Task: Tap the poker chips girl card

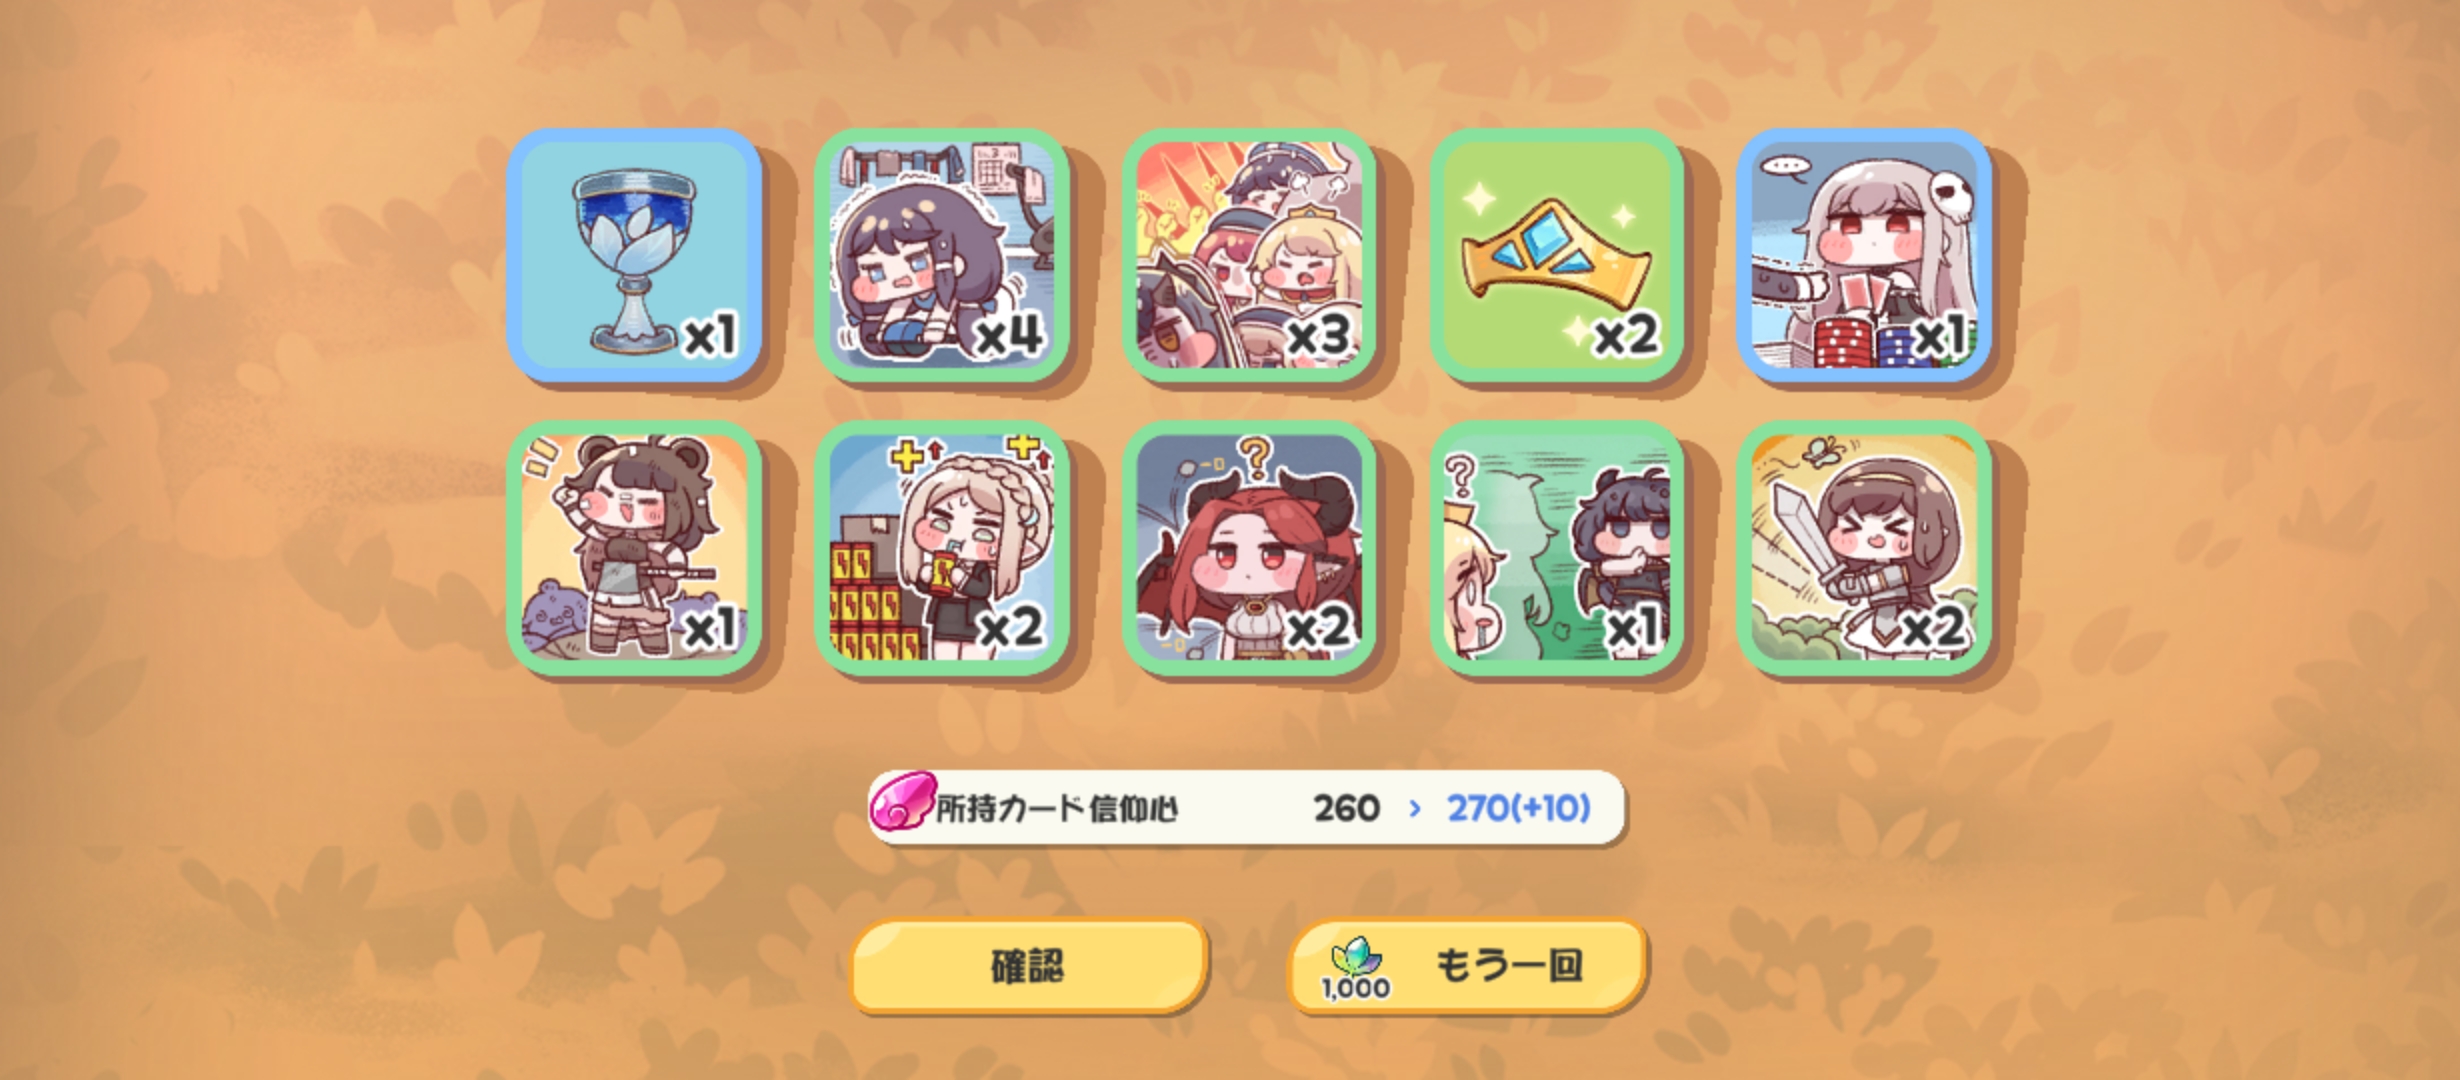Action: click(1865, 255)
